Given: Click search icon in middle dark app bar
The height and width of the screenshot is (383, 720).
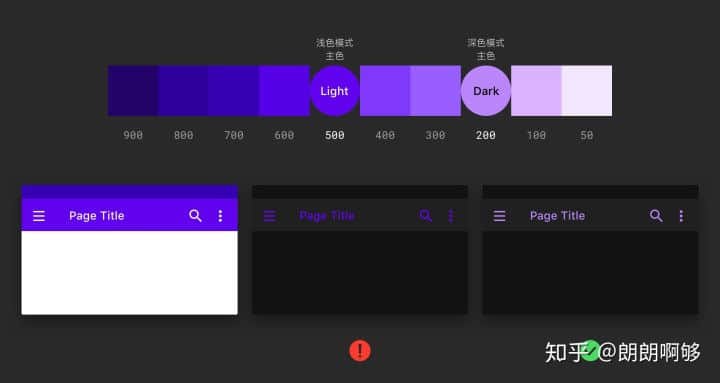Looking at the screenshot, I should (426, 216).
